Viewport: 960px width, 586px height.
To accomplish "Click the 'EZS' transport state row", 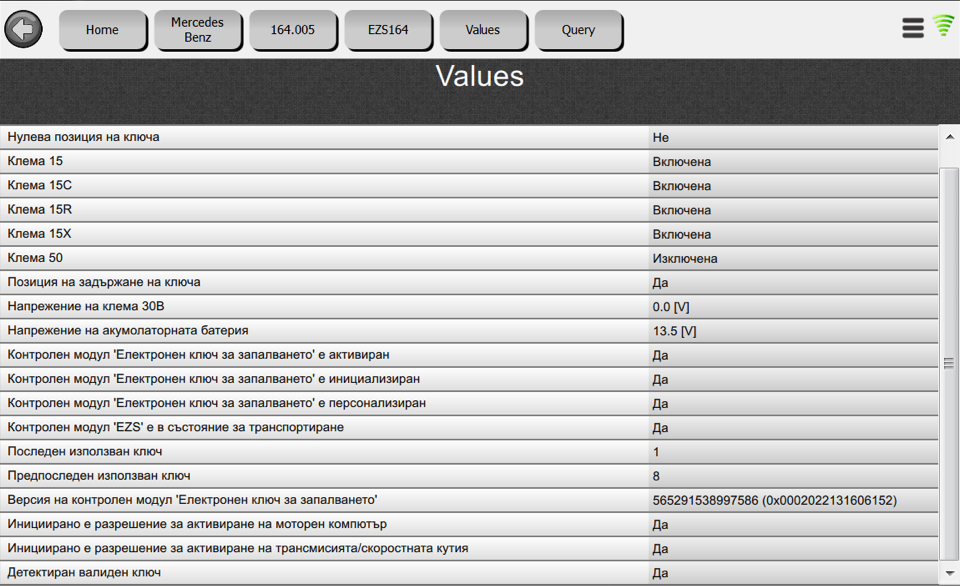I will (x=468, y=427).
